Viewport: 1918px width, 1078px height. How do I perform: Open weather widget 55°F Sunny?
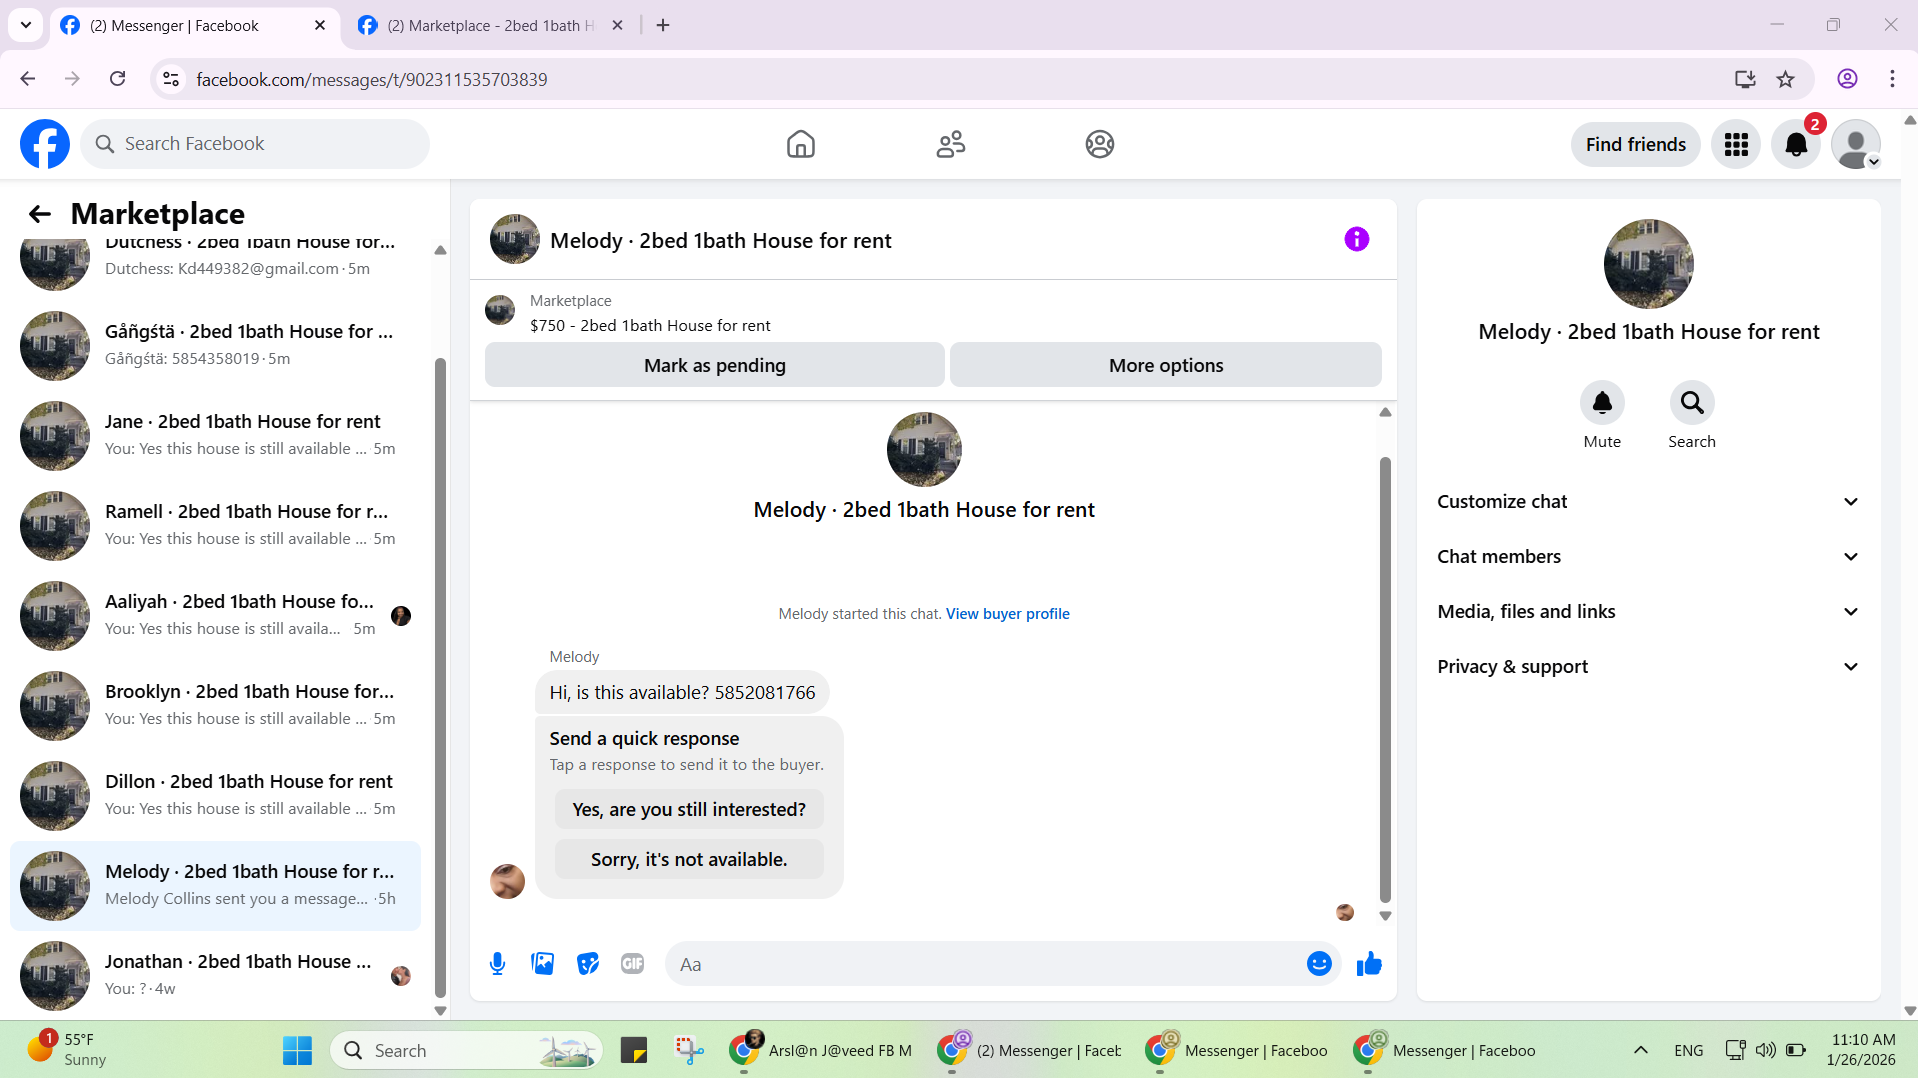pyautogui.click(x=66, y=1050)
